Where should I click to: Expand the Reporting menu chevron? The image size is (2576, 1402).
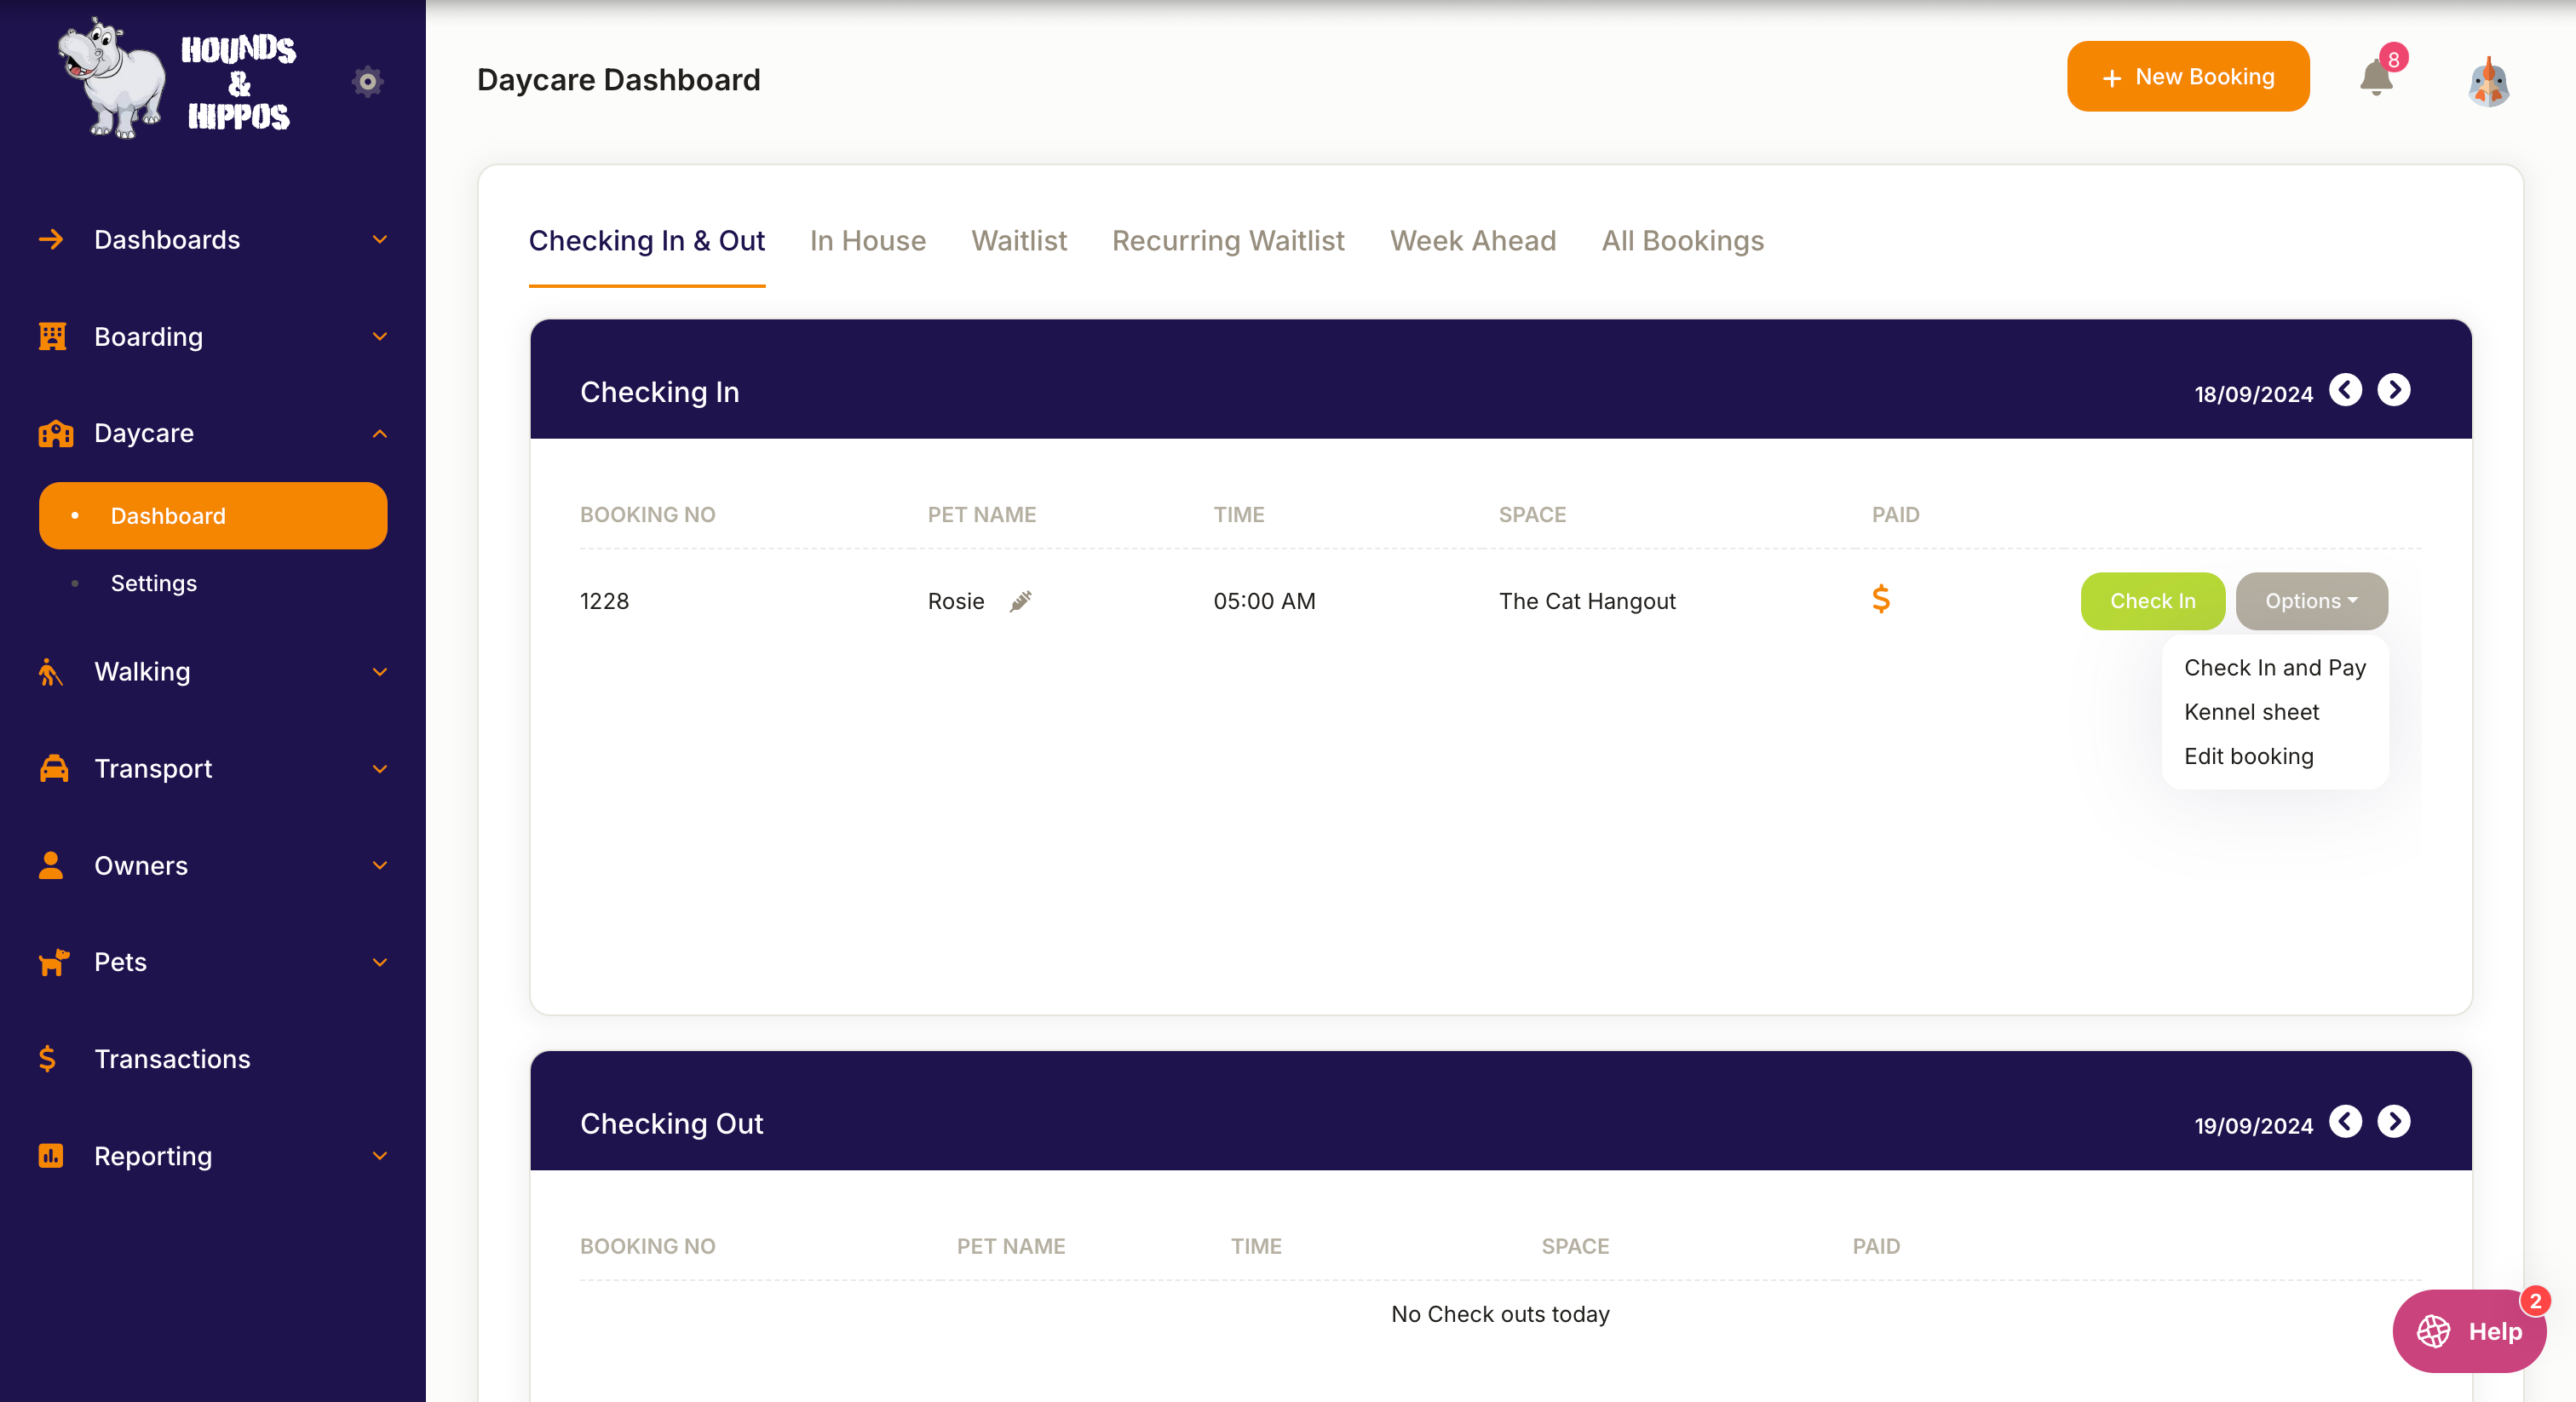coord(380,1156)
